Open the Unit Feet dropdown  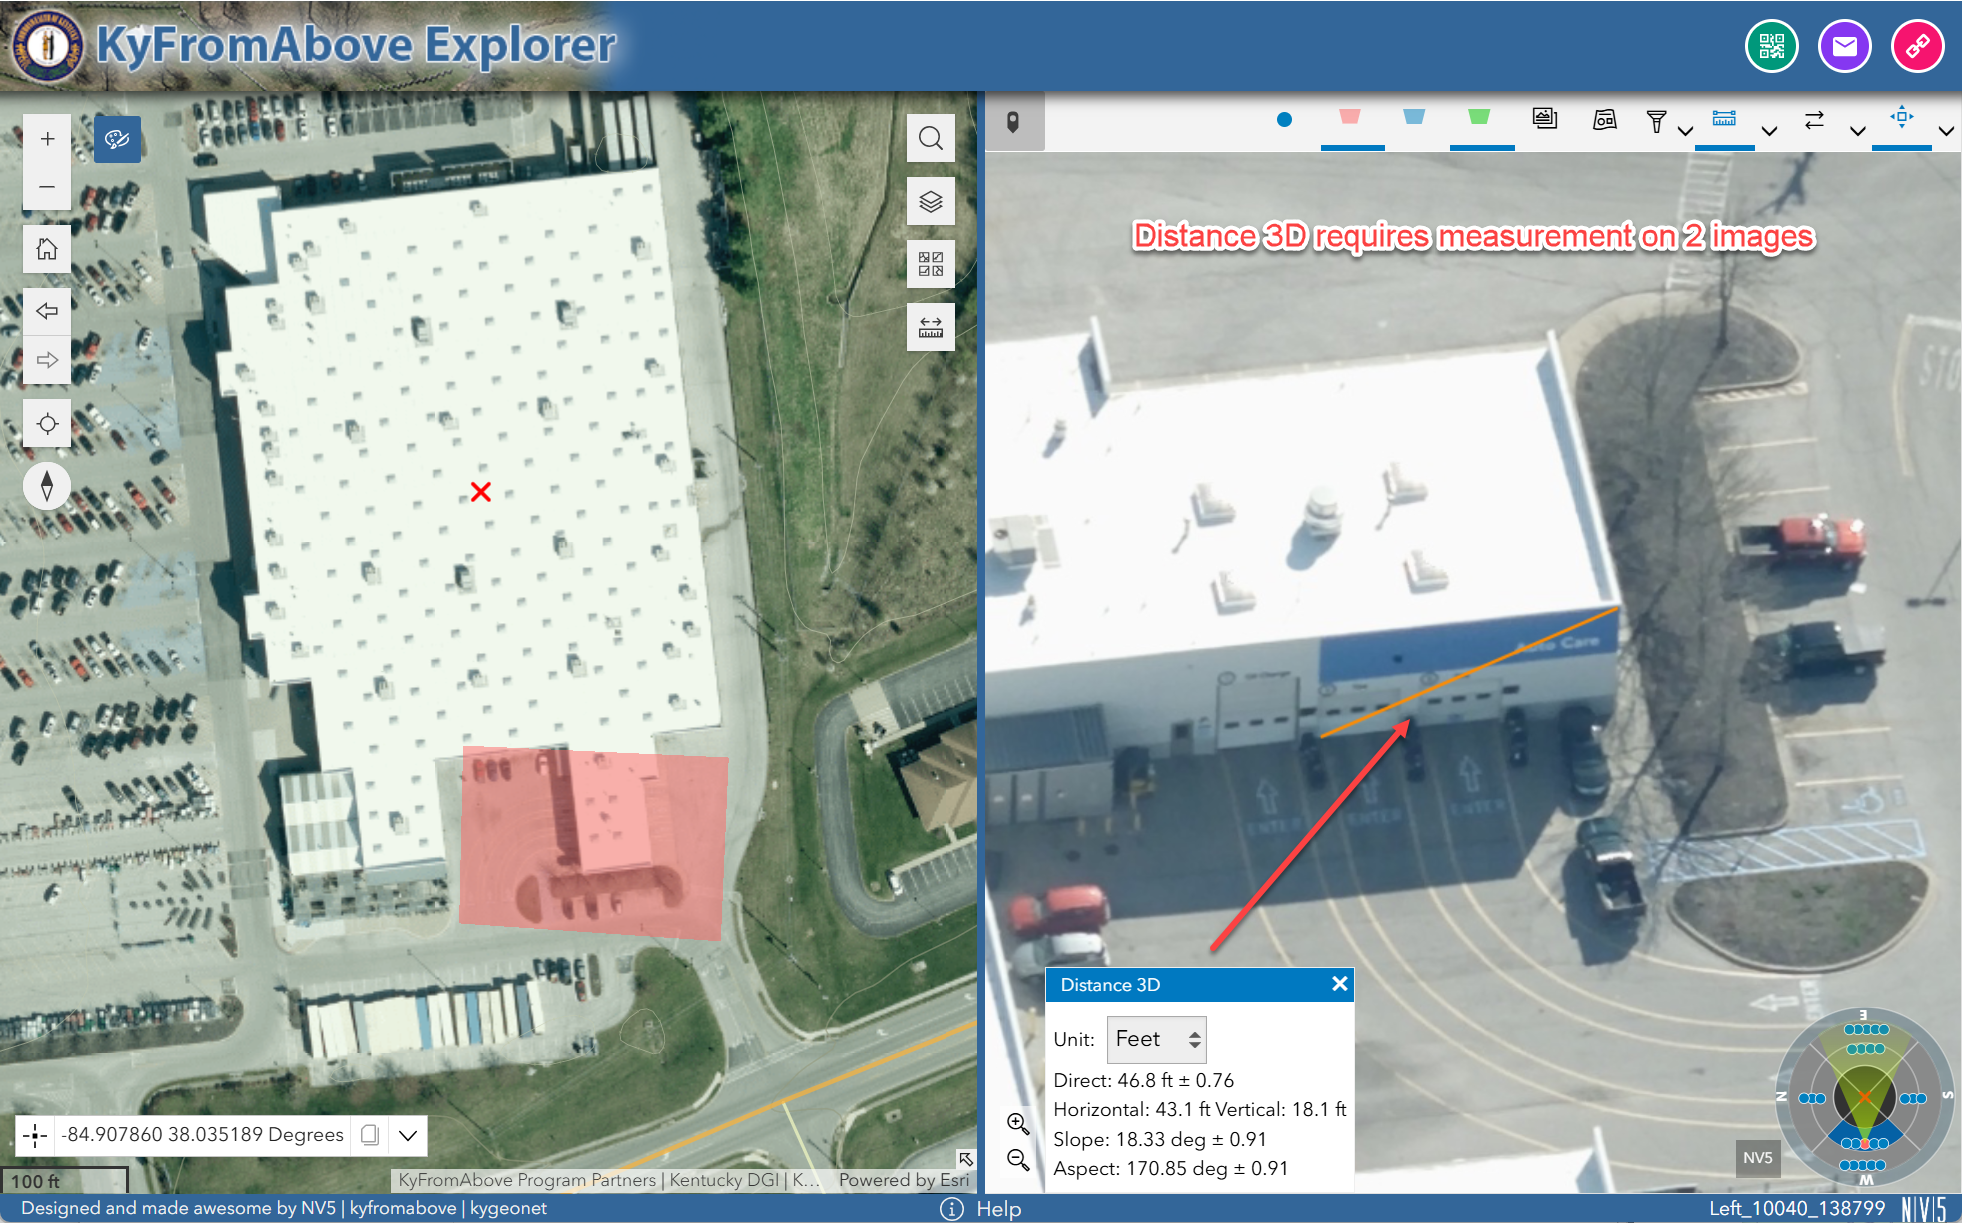coord(1157,1040)
